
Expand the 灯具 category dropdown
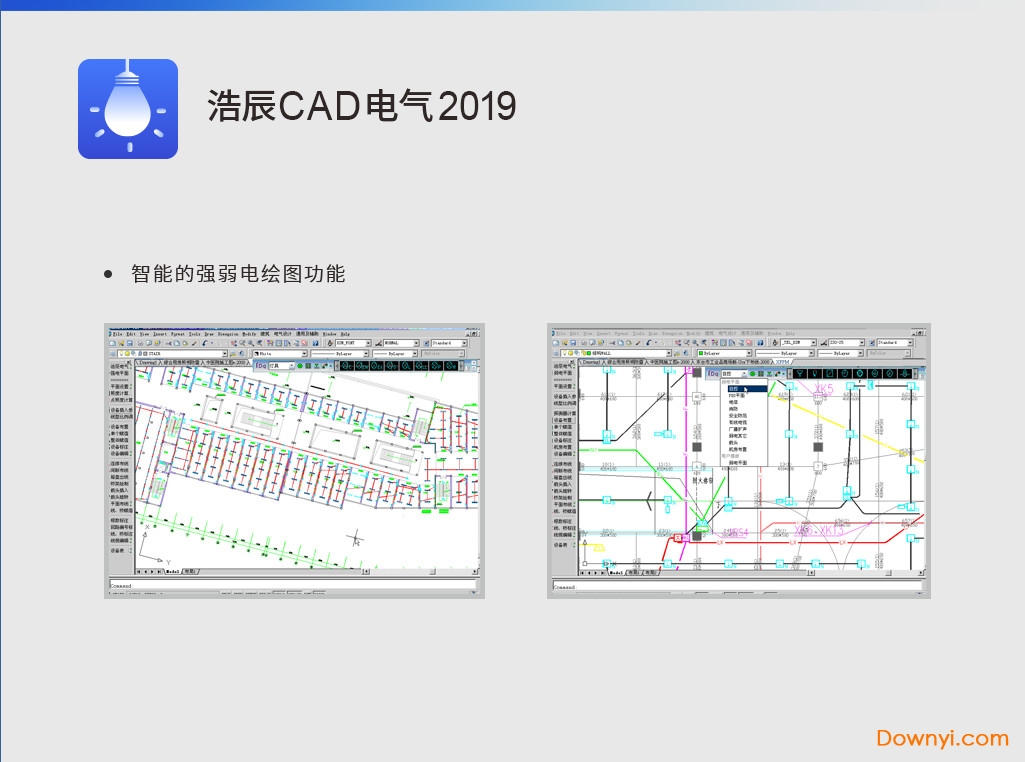(292, 366)
